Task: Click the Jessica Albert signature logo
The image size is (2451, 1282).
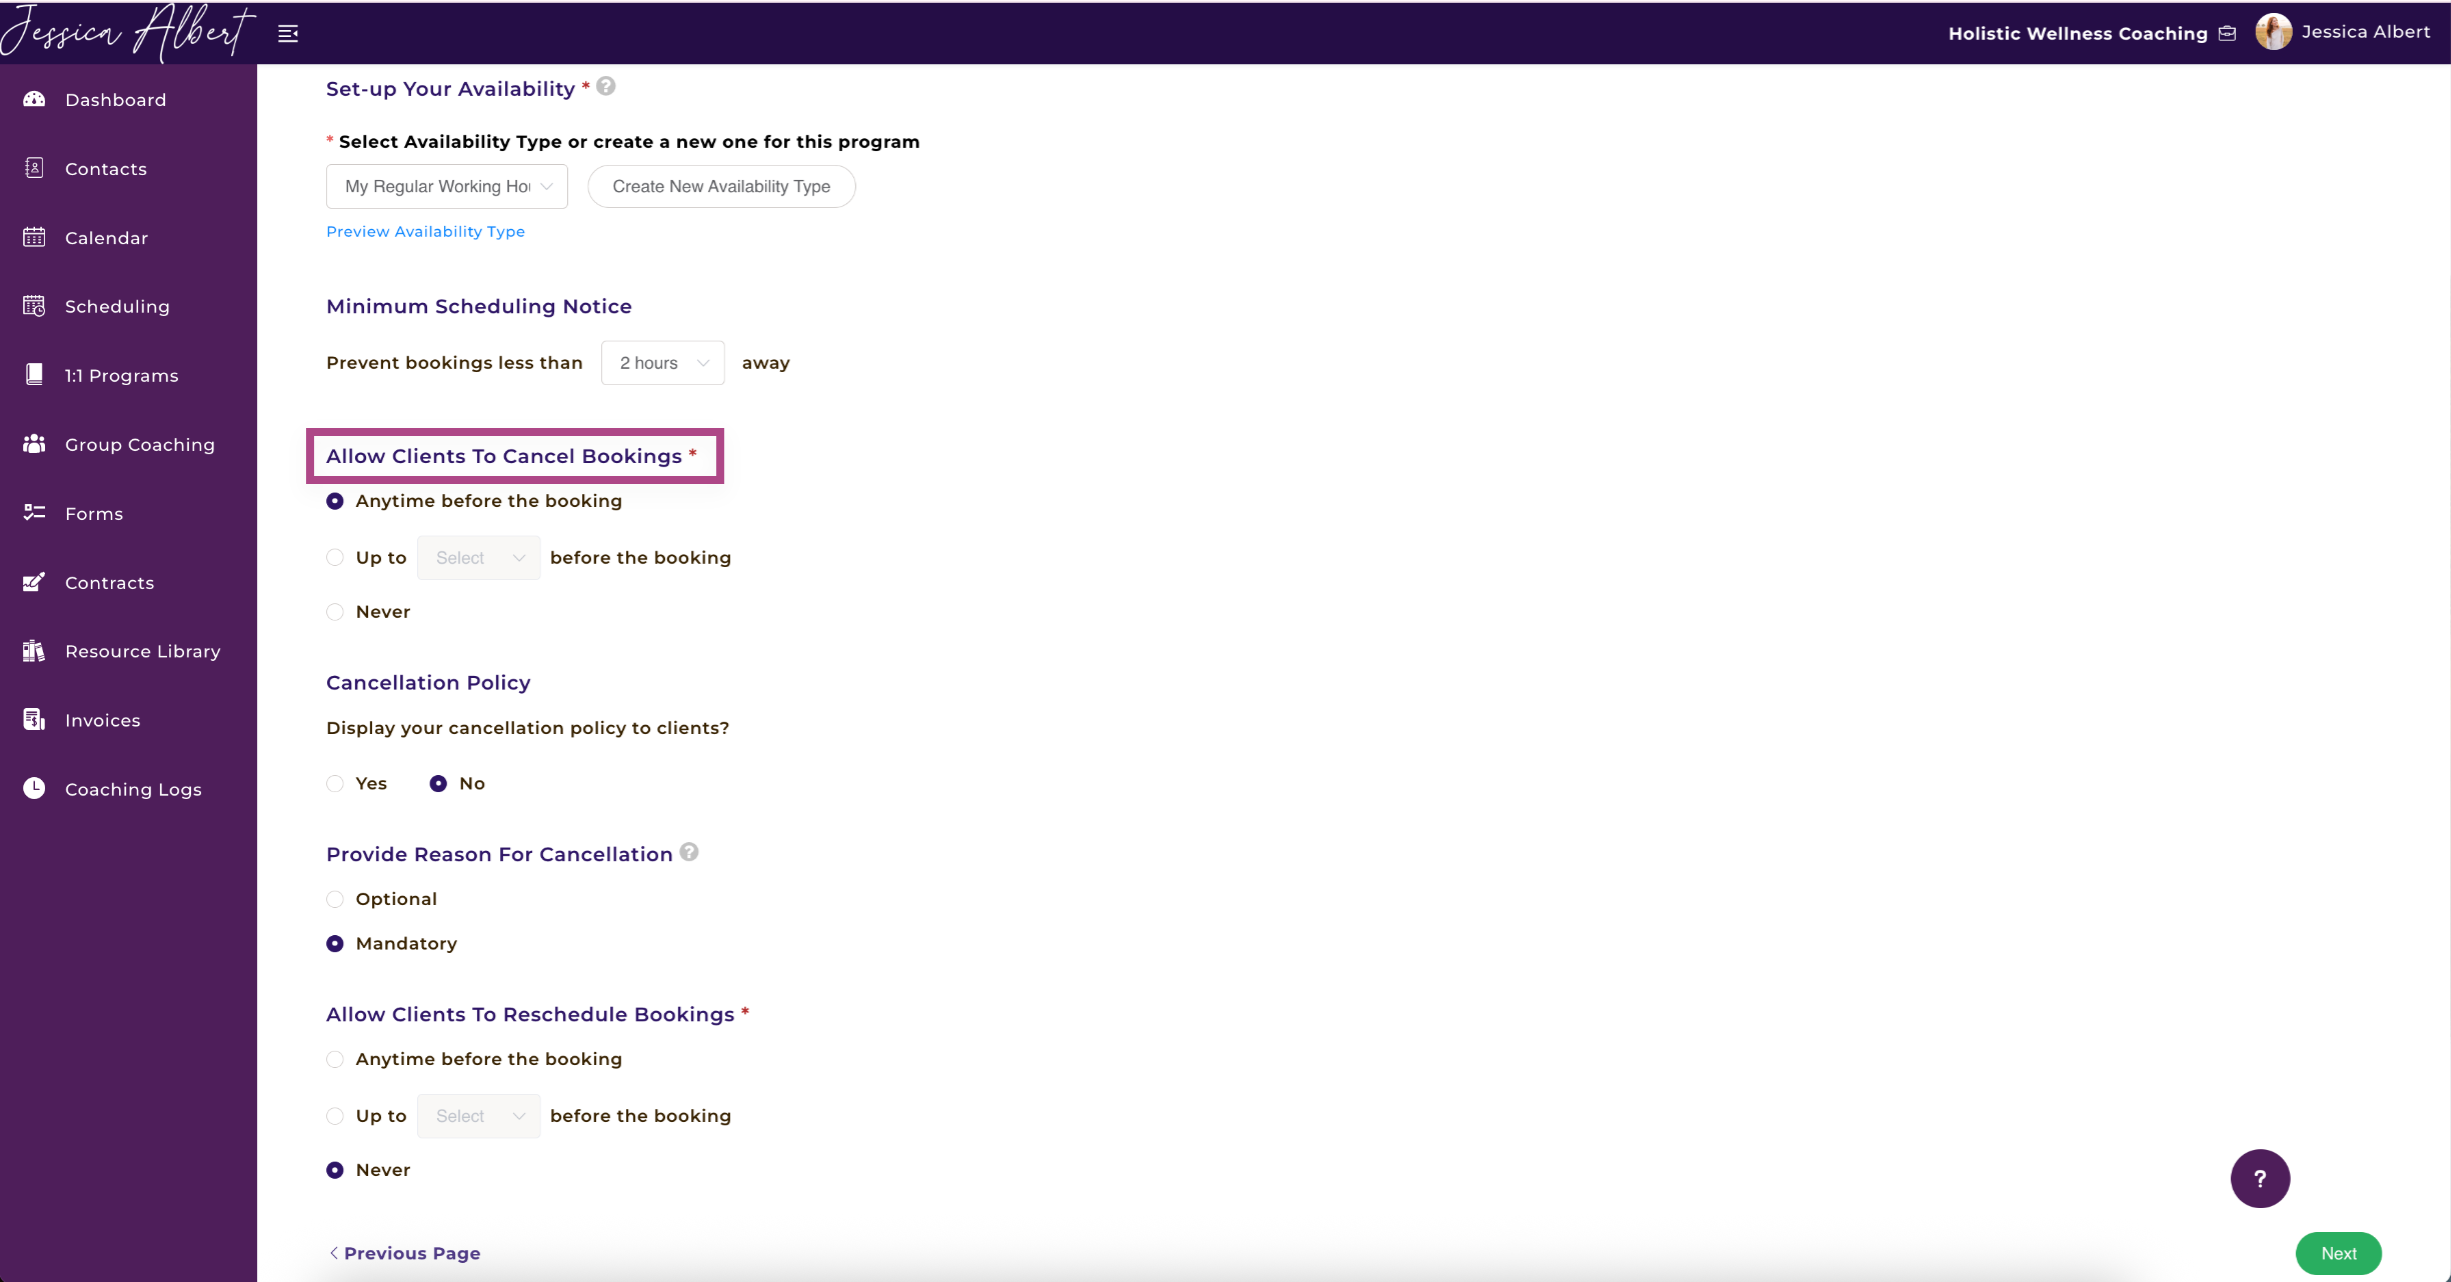Action: pos(128,33)
